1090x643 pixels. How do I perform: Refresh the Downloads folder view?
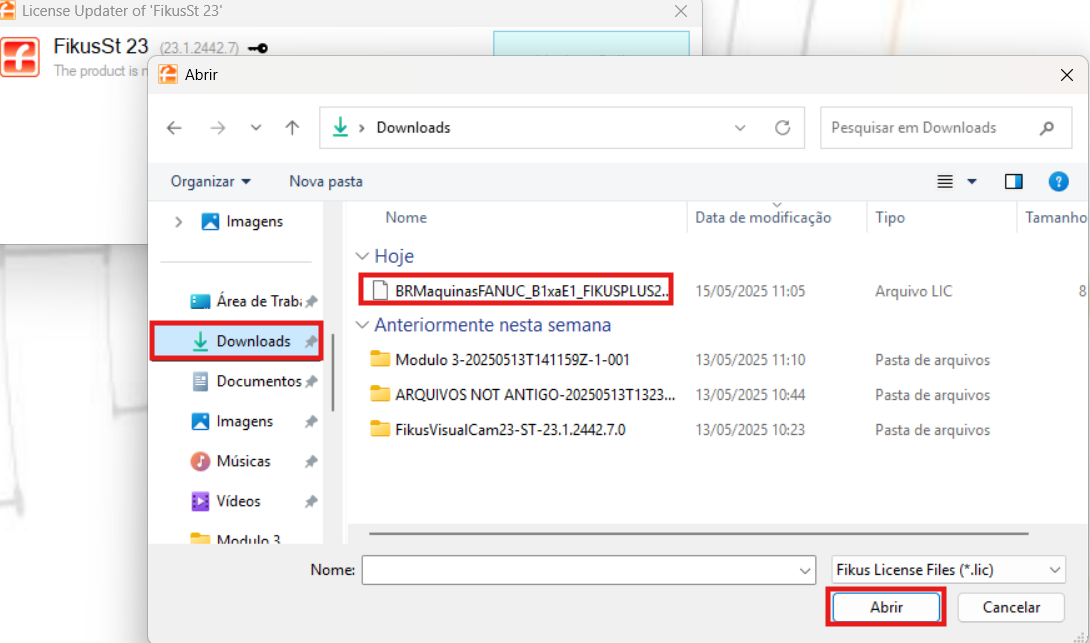tap(783, 128)
